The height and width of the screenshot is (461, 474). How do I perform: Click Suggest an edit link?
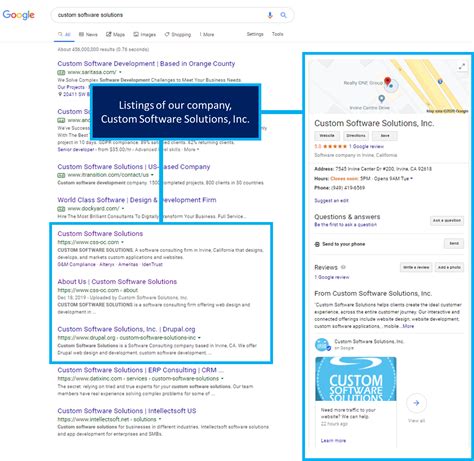point(331,201)
